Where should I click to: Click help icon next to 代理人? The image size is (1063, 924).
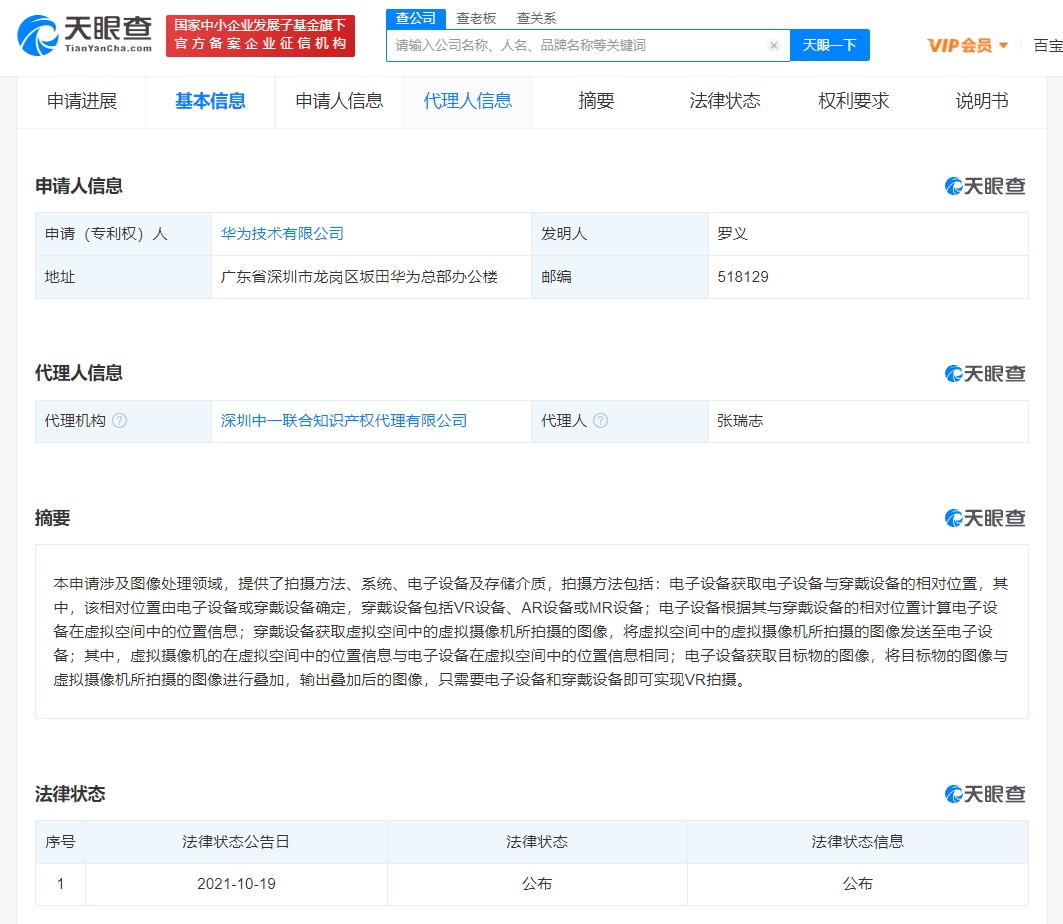[601, 421]
